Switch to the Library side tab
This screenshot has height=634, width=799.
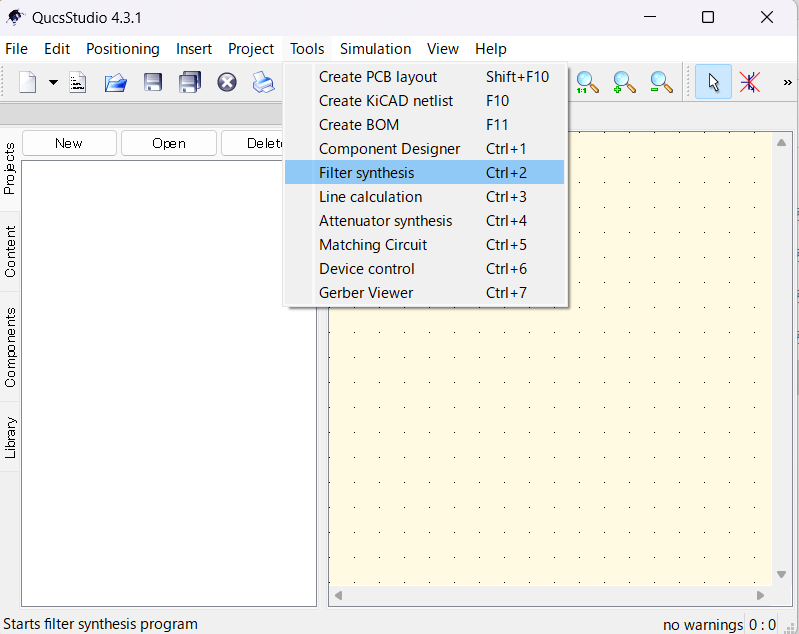10,437
